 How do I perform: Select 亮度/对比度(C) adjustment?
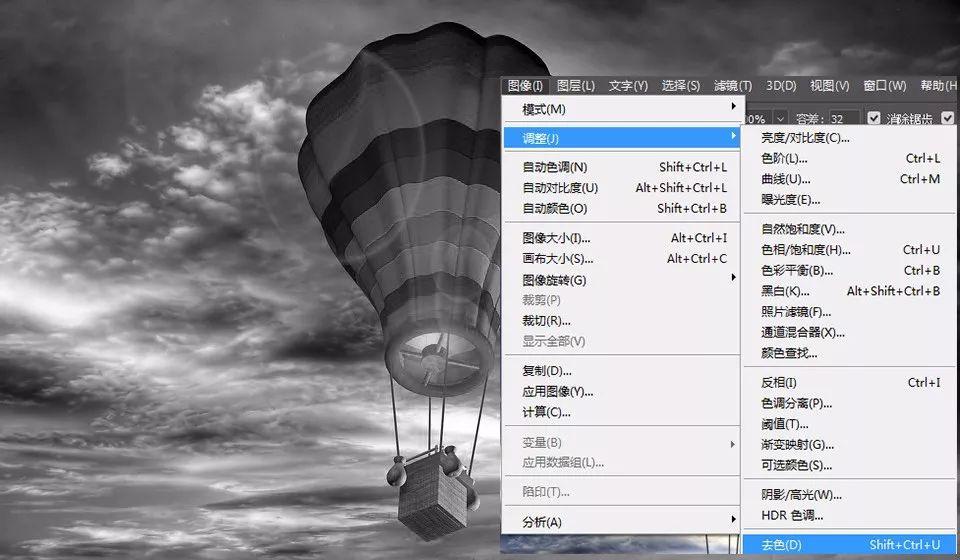[850, 138]
